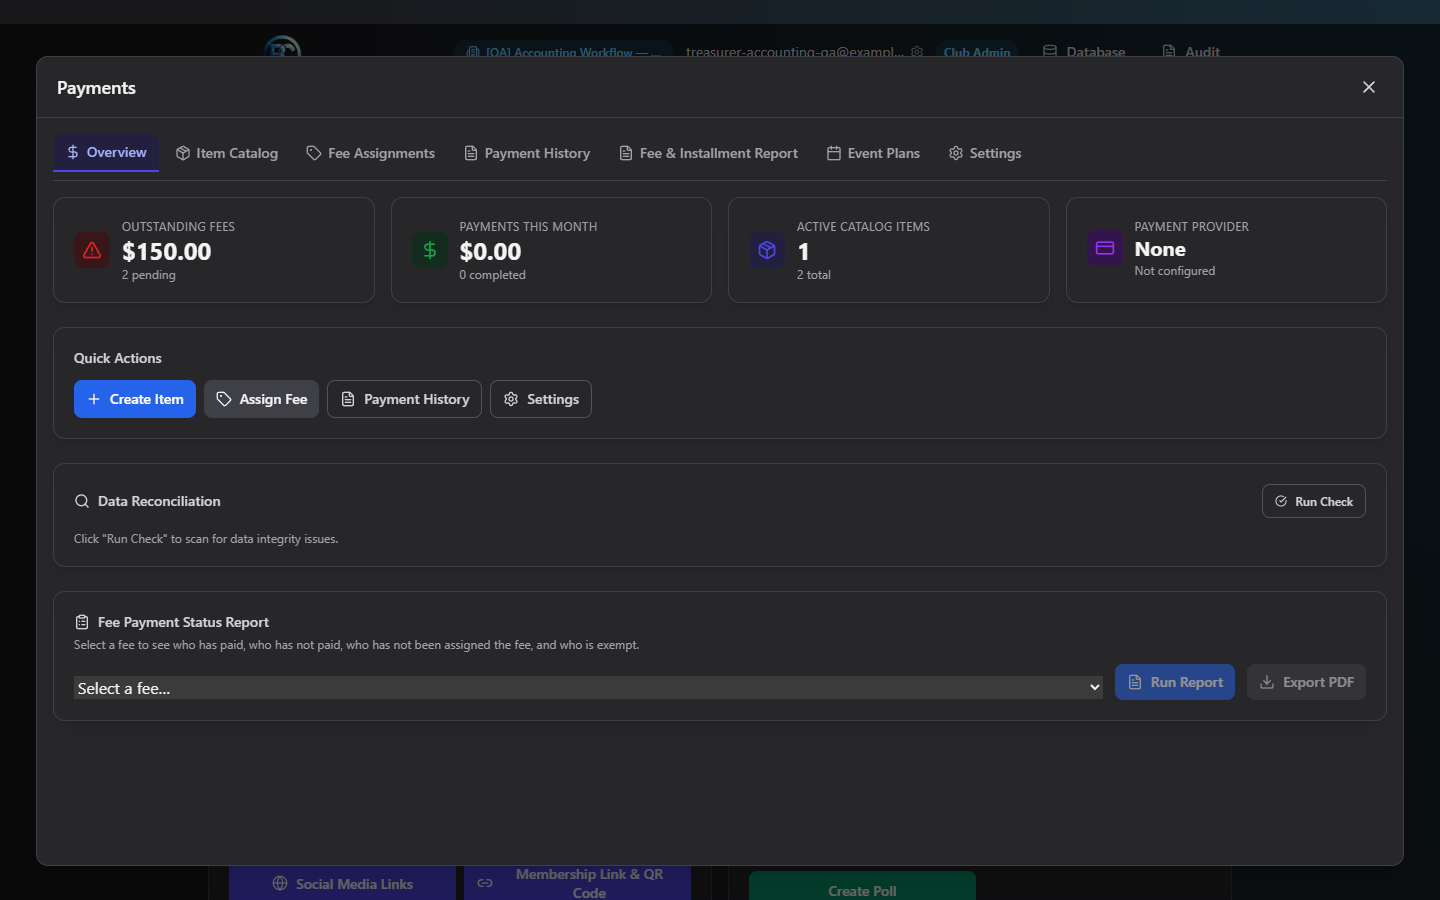The width and height of the screenshot is (1440, 900).
Task: Expand the Select a fee dropdown
Action: [588, 688]
